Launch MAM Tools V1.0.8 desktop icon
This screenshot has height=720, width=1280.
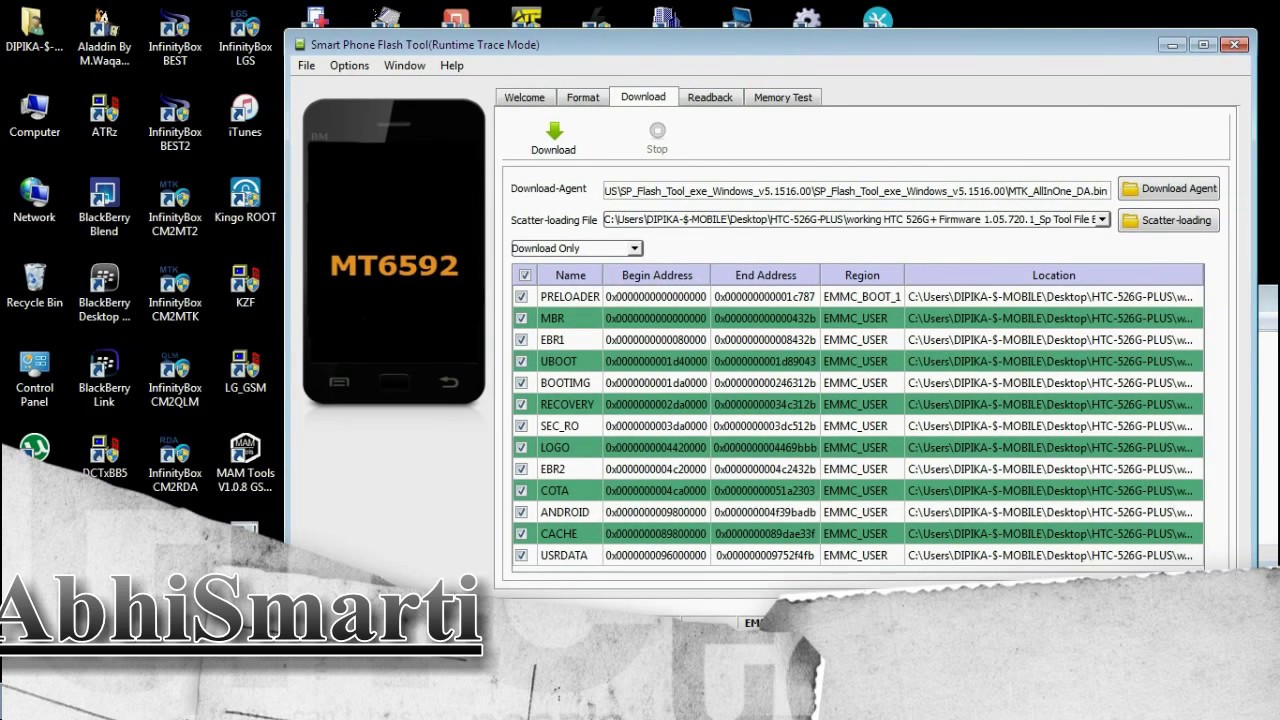(x=245, y=463)
